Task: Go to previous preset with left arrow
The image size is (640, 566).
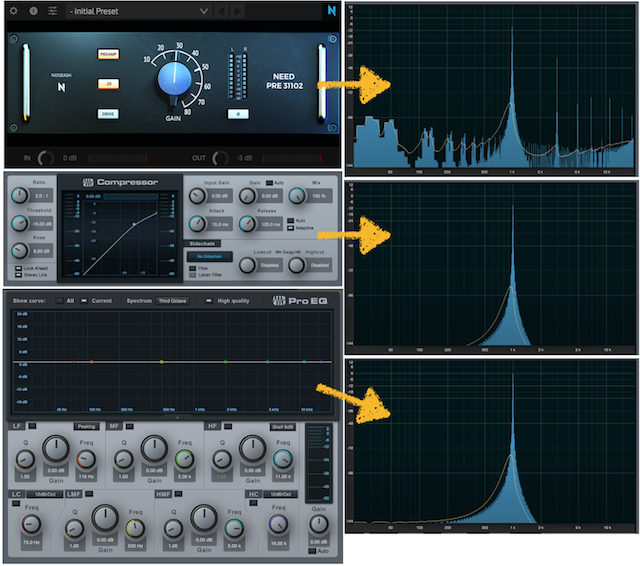Action: 221,11
